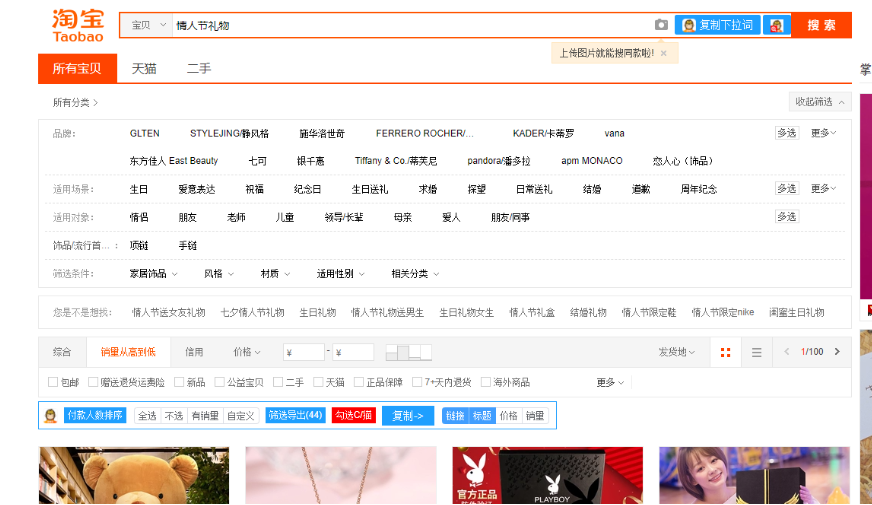Open 相关分类 filter dropdown
Image resolution: width=872 pixels, height=505 pixels.
[415, 274]
